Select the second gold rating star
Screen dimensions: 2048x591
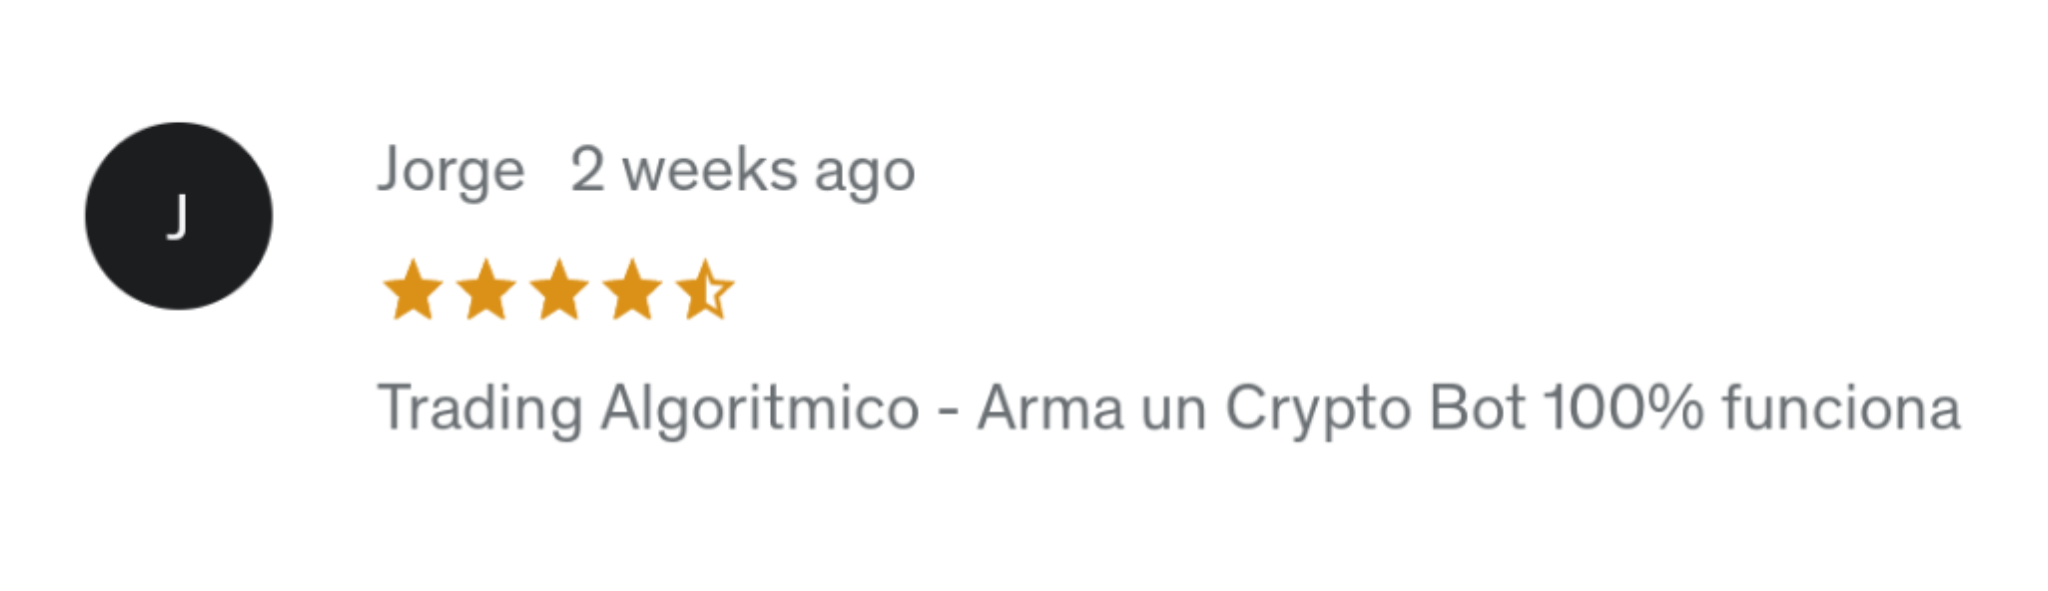[486, 290]
